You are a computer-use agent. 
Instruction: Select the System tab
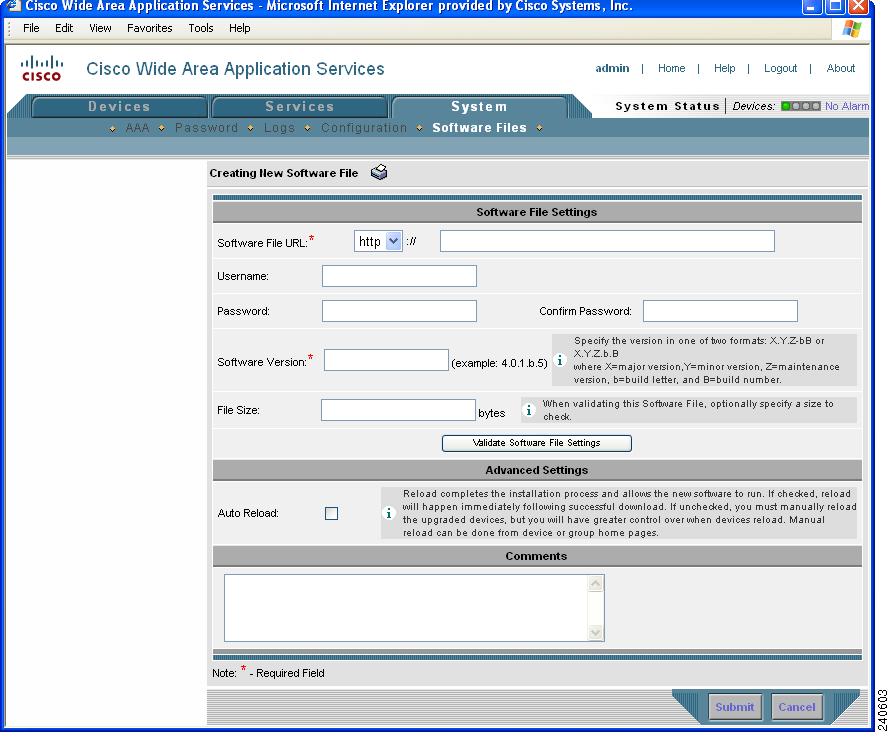click(479, 107)
